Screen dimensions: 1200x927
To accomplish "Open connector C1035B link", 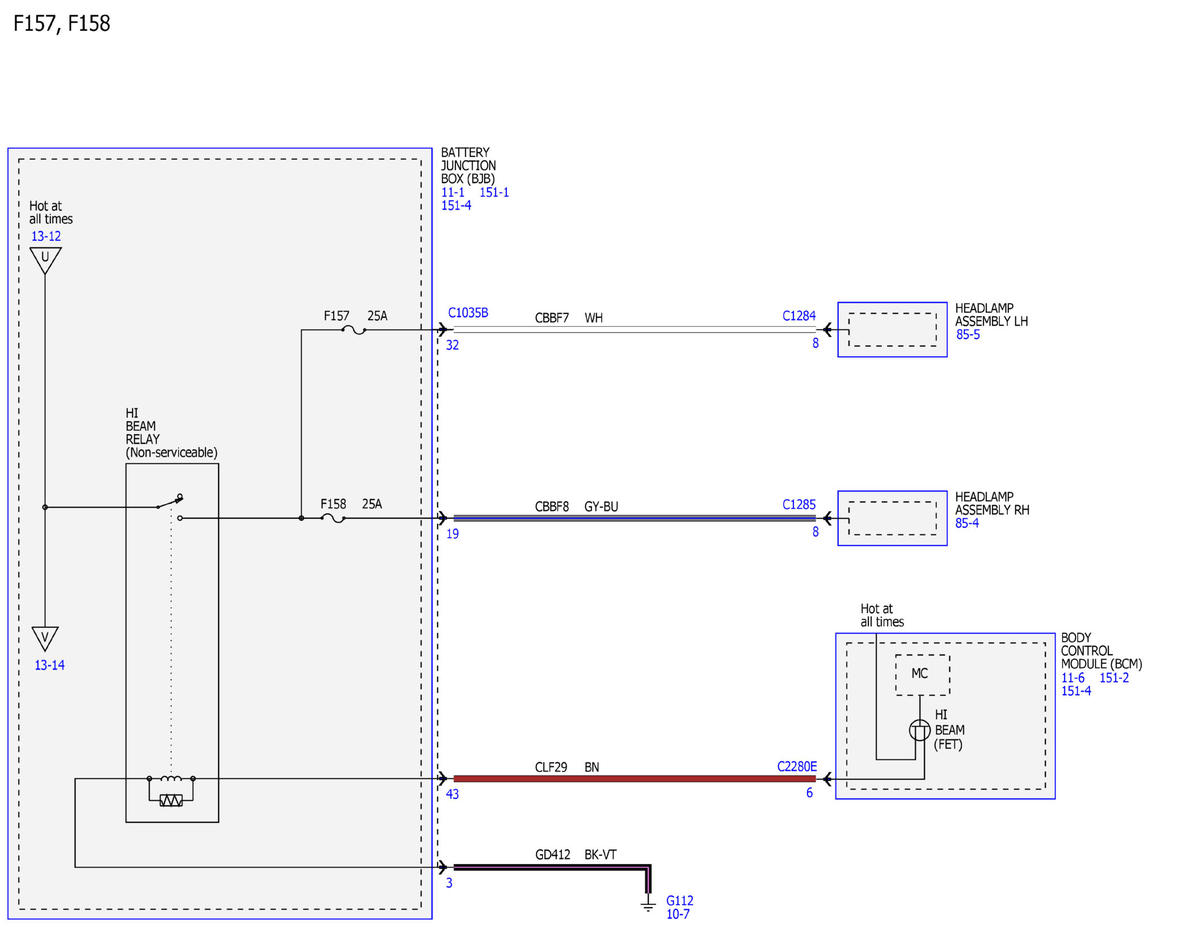I will click(x=468, y=313).
